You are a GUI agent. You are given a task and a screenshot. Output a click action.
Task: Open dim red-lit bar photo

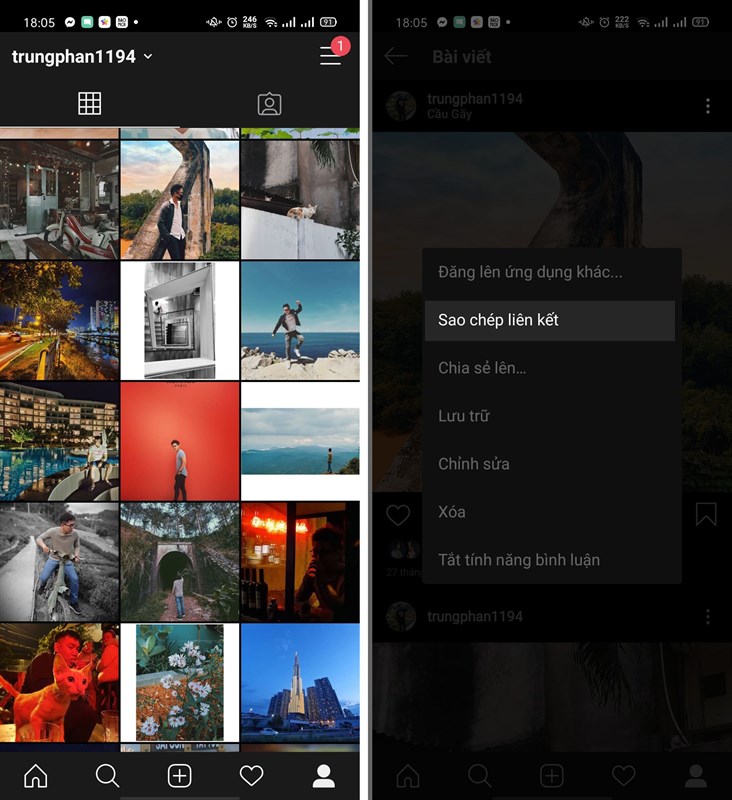coord(300,562)
